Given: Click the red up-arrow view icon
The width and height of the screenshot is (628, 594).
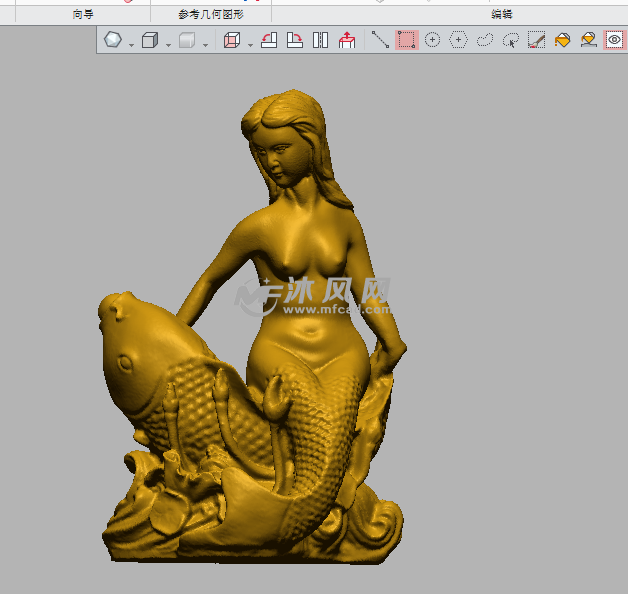Looking at the screenshot, I should click(346, 40).
